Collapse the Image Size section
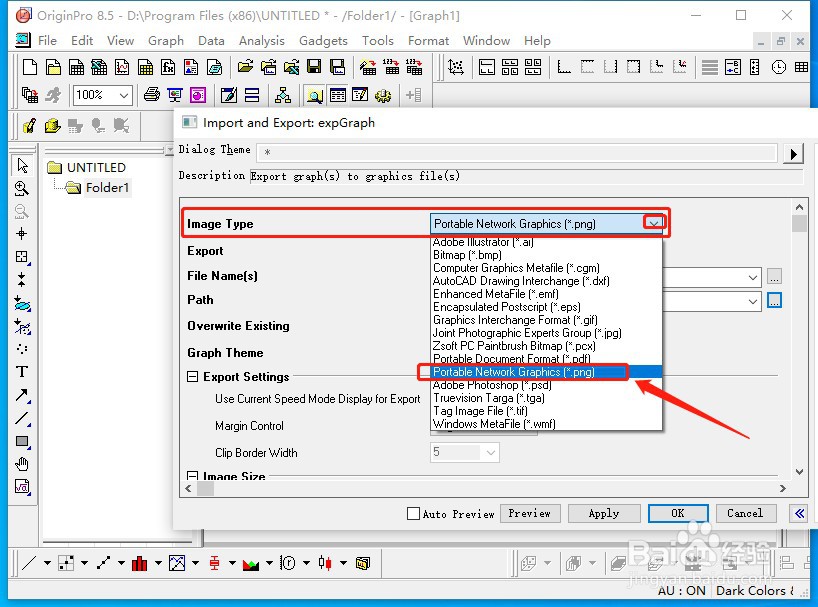This screenshot has width=818, height=607. [193, 476]
